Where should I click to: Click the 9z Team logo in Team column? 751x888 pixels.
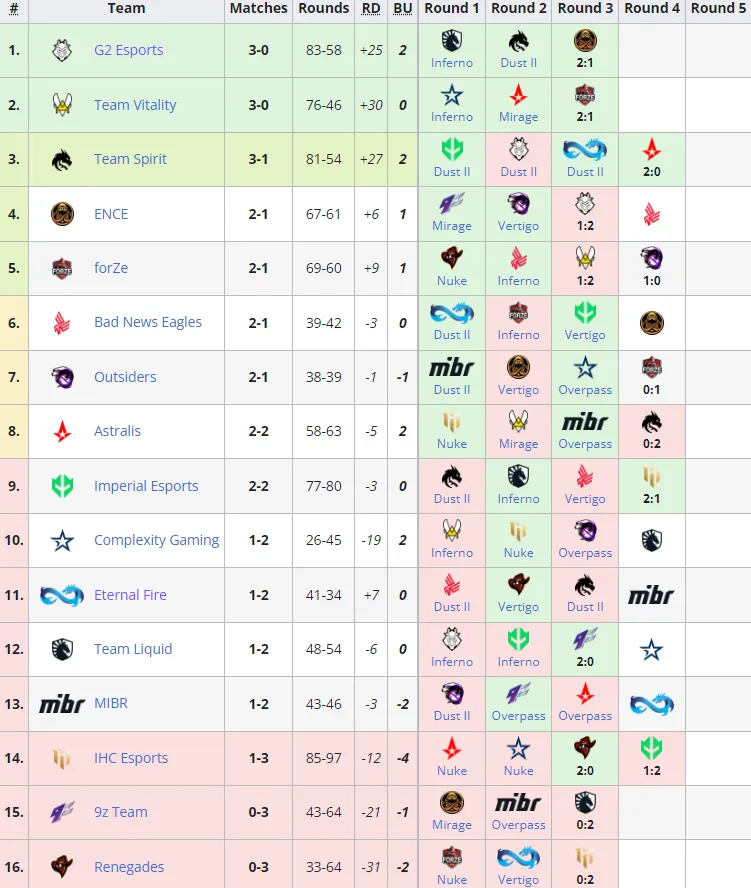click(62, 813)
